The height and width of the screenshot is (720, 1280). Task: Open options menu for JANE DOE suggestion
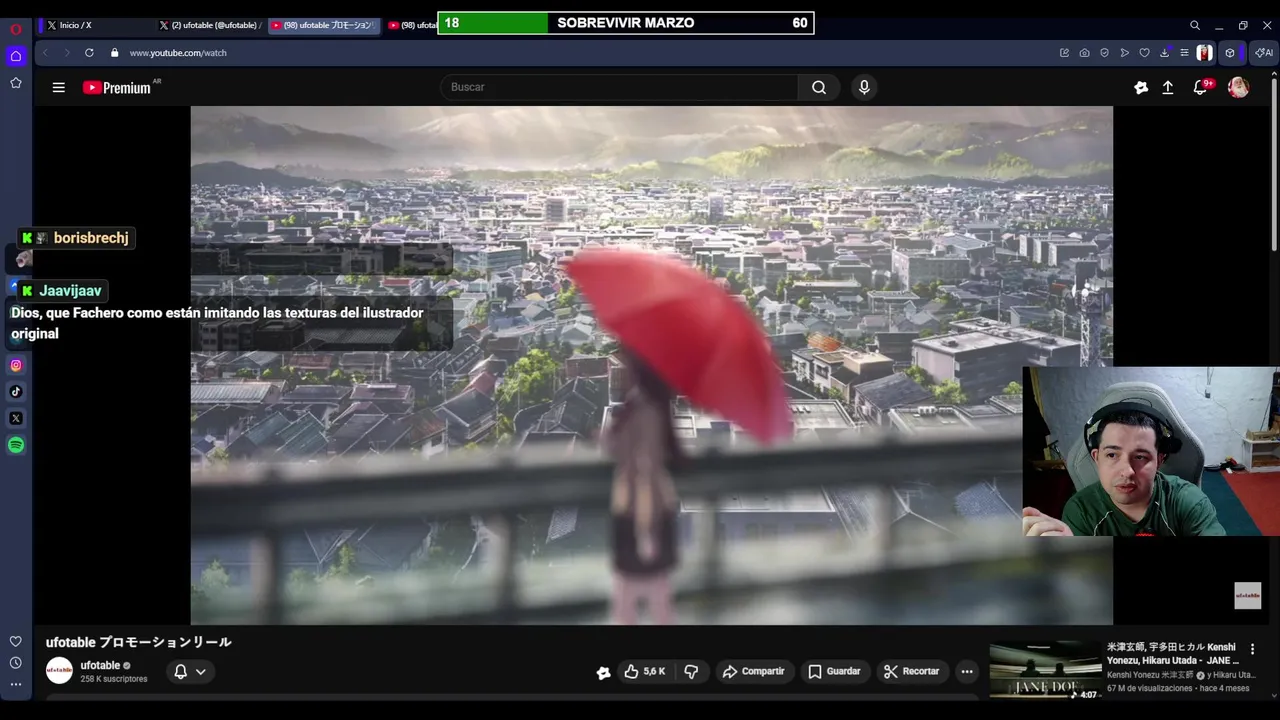tap(1252, 649)
